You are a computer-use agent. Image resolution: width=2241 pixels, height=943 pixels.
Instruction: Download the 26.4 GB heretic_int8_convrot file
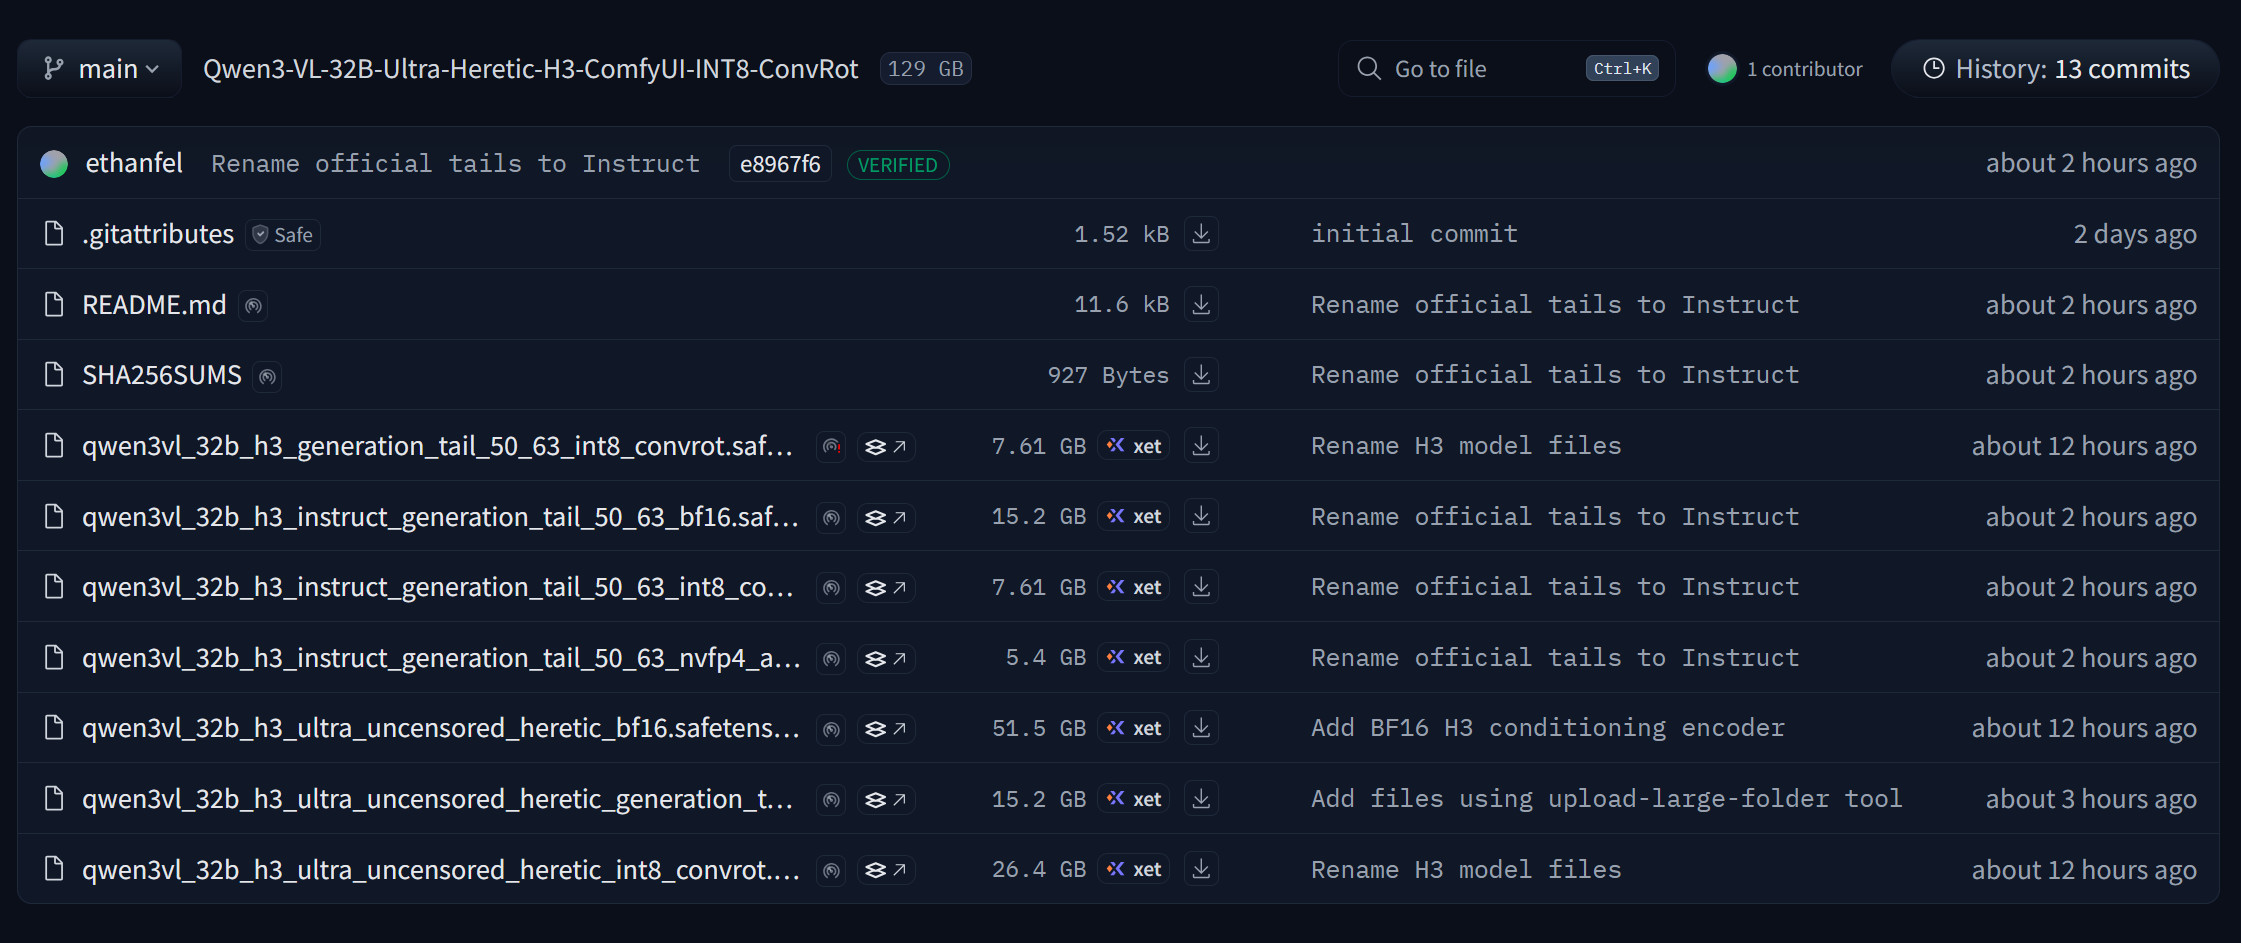point(1201,869)
